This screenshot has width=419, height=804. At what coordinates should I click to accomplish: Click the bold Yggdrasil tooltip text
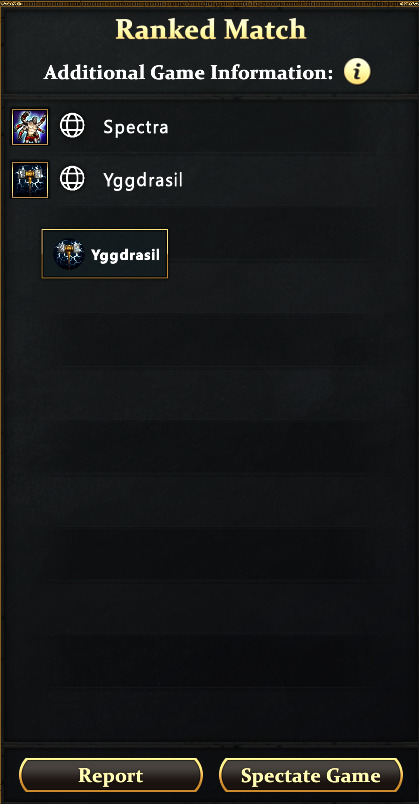point(125,255)
